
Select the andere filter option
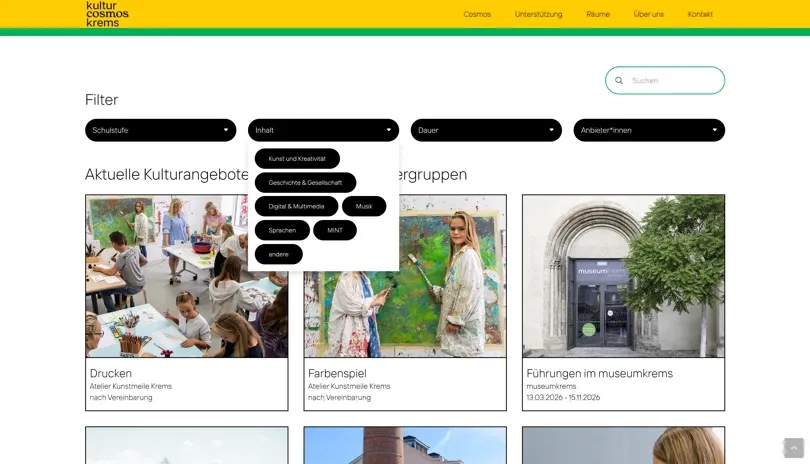(278, 254)
